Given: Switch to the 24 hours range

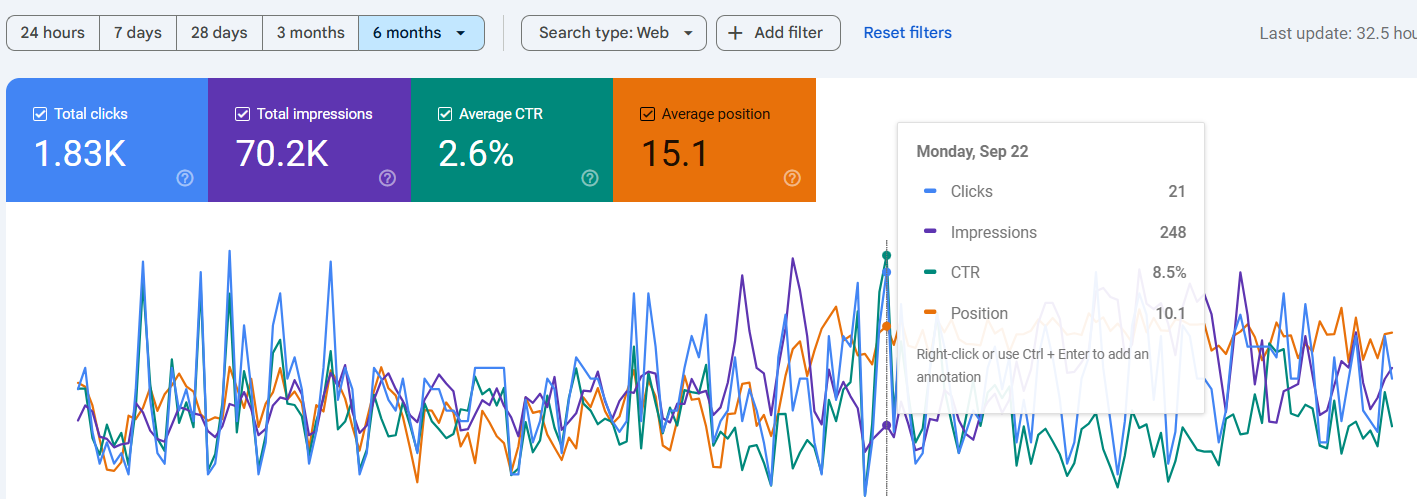Looking at the screenshot, I should tap(52, 33).
